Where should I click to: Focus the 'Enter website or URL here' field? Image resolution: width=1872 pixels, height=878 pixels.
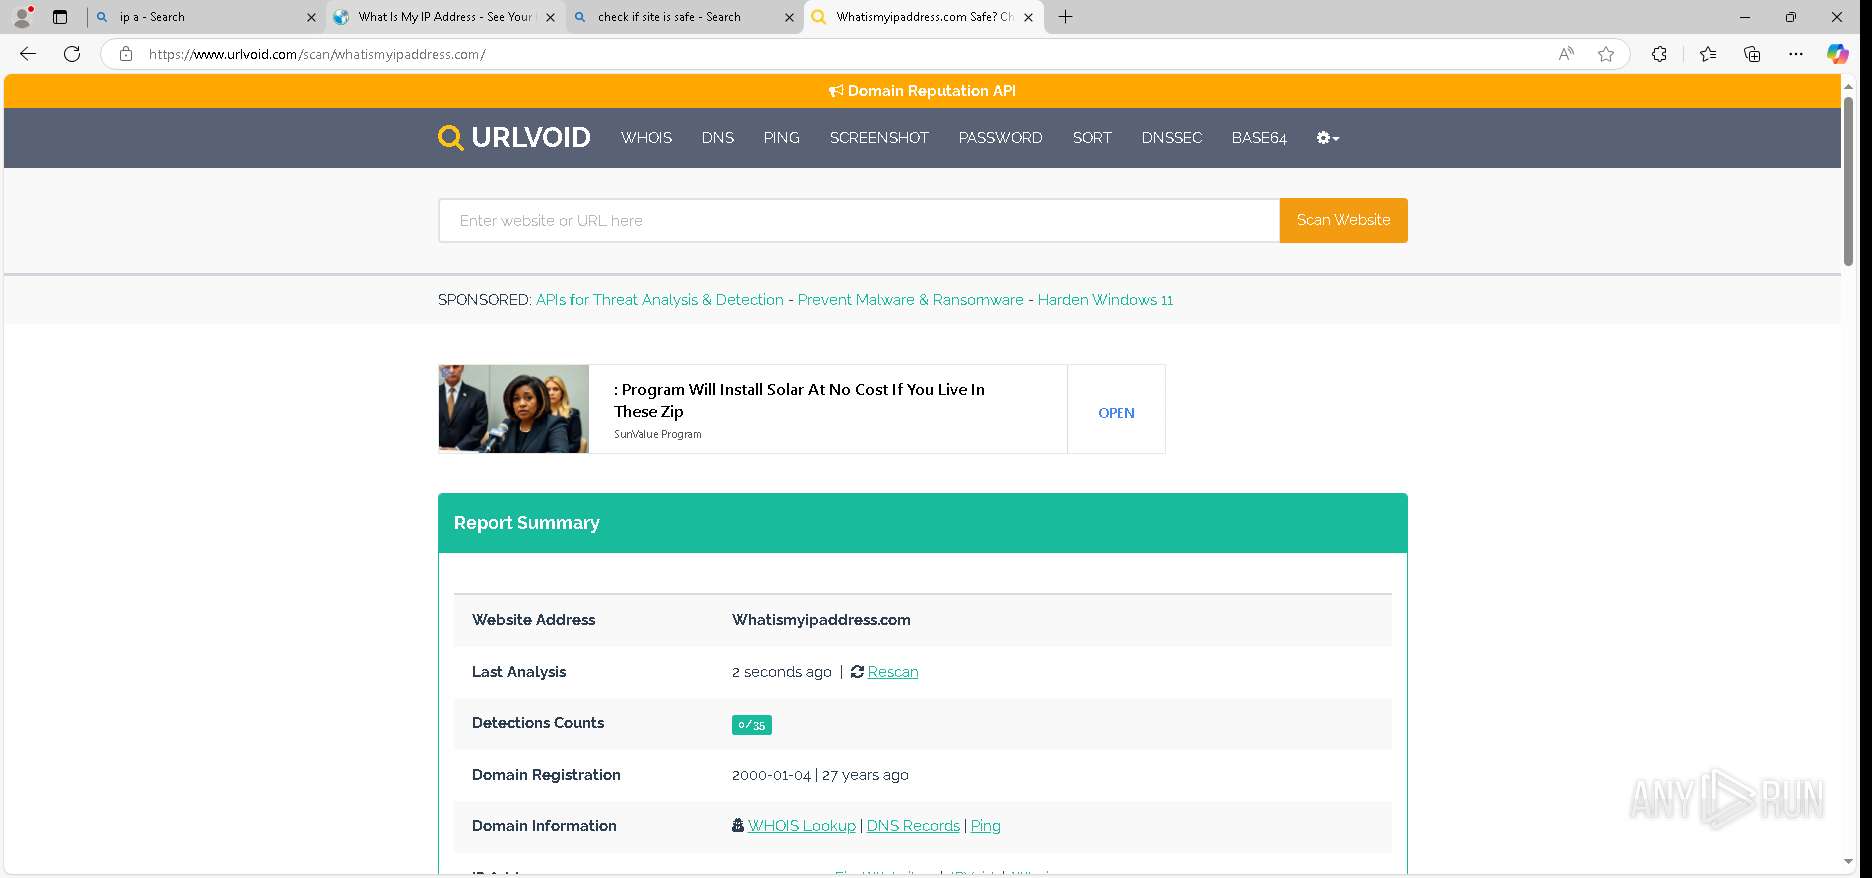click(x=859, y=220)
